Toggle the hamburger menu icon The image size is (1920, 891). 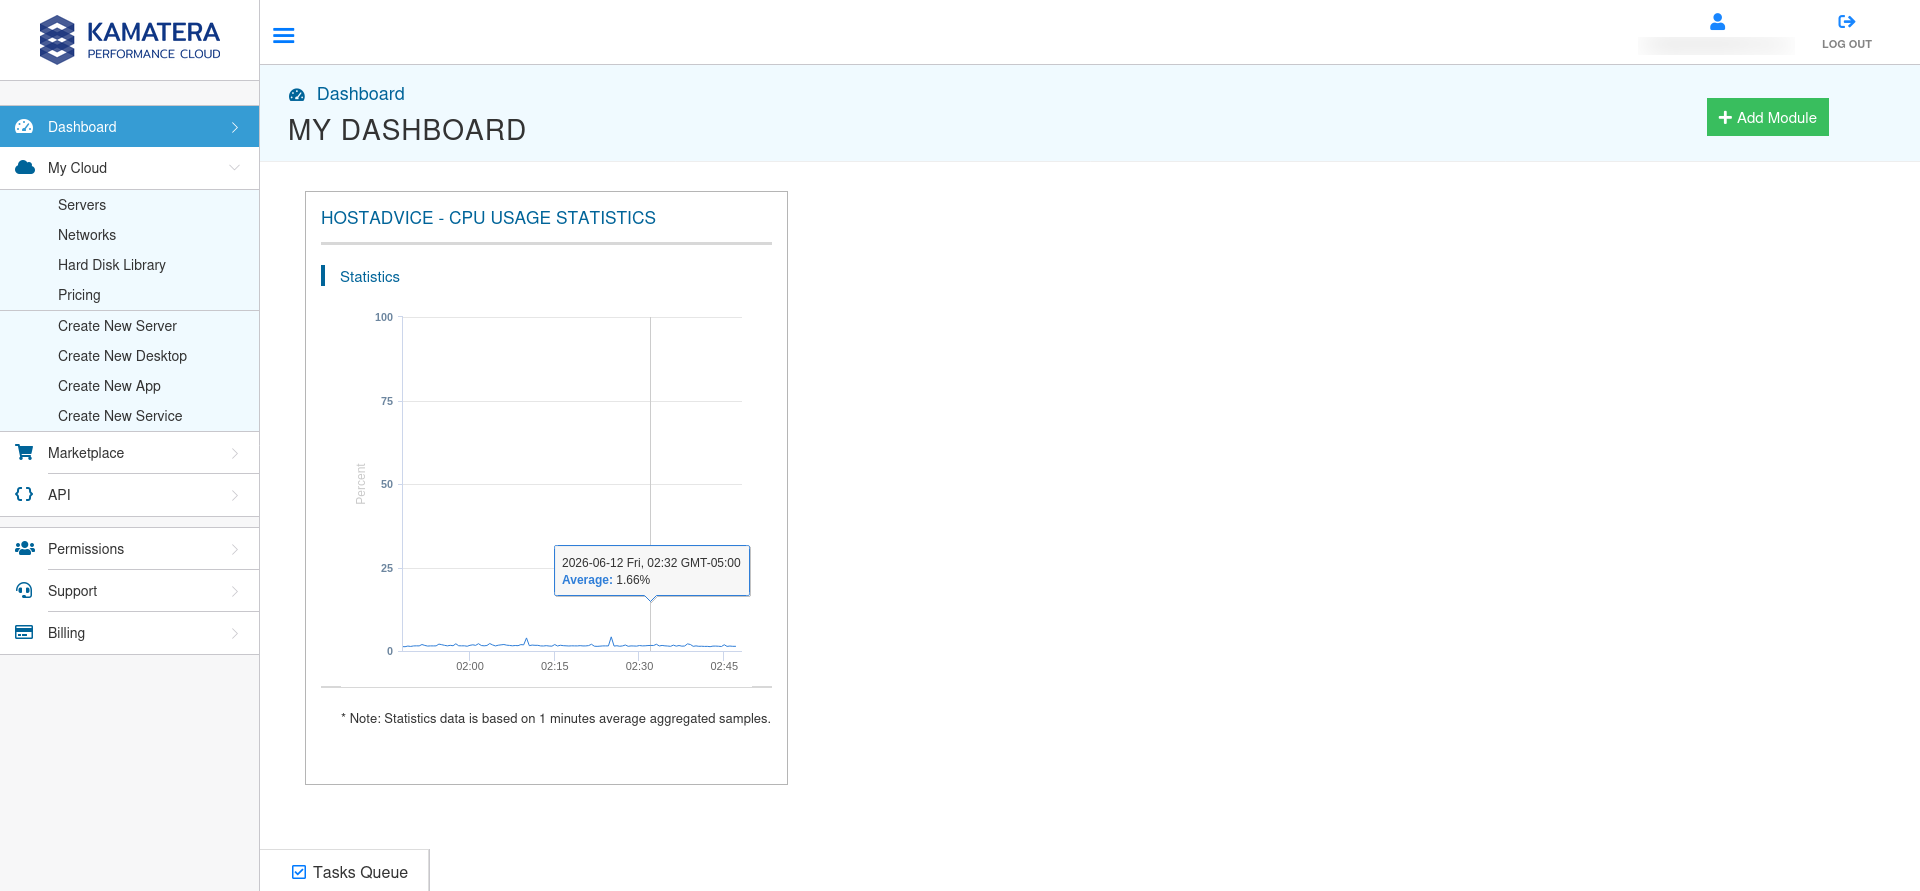[284, 36]
